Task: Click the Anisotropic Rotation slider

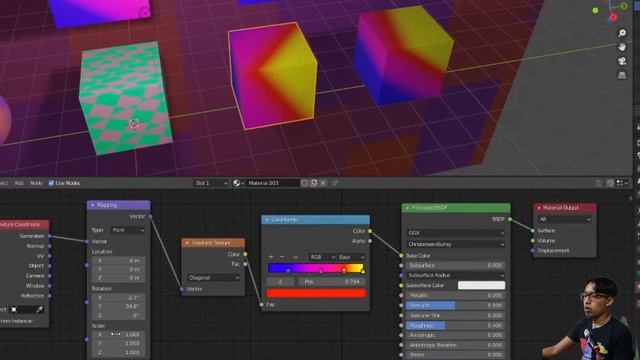Action: click(x=456, y=345)
